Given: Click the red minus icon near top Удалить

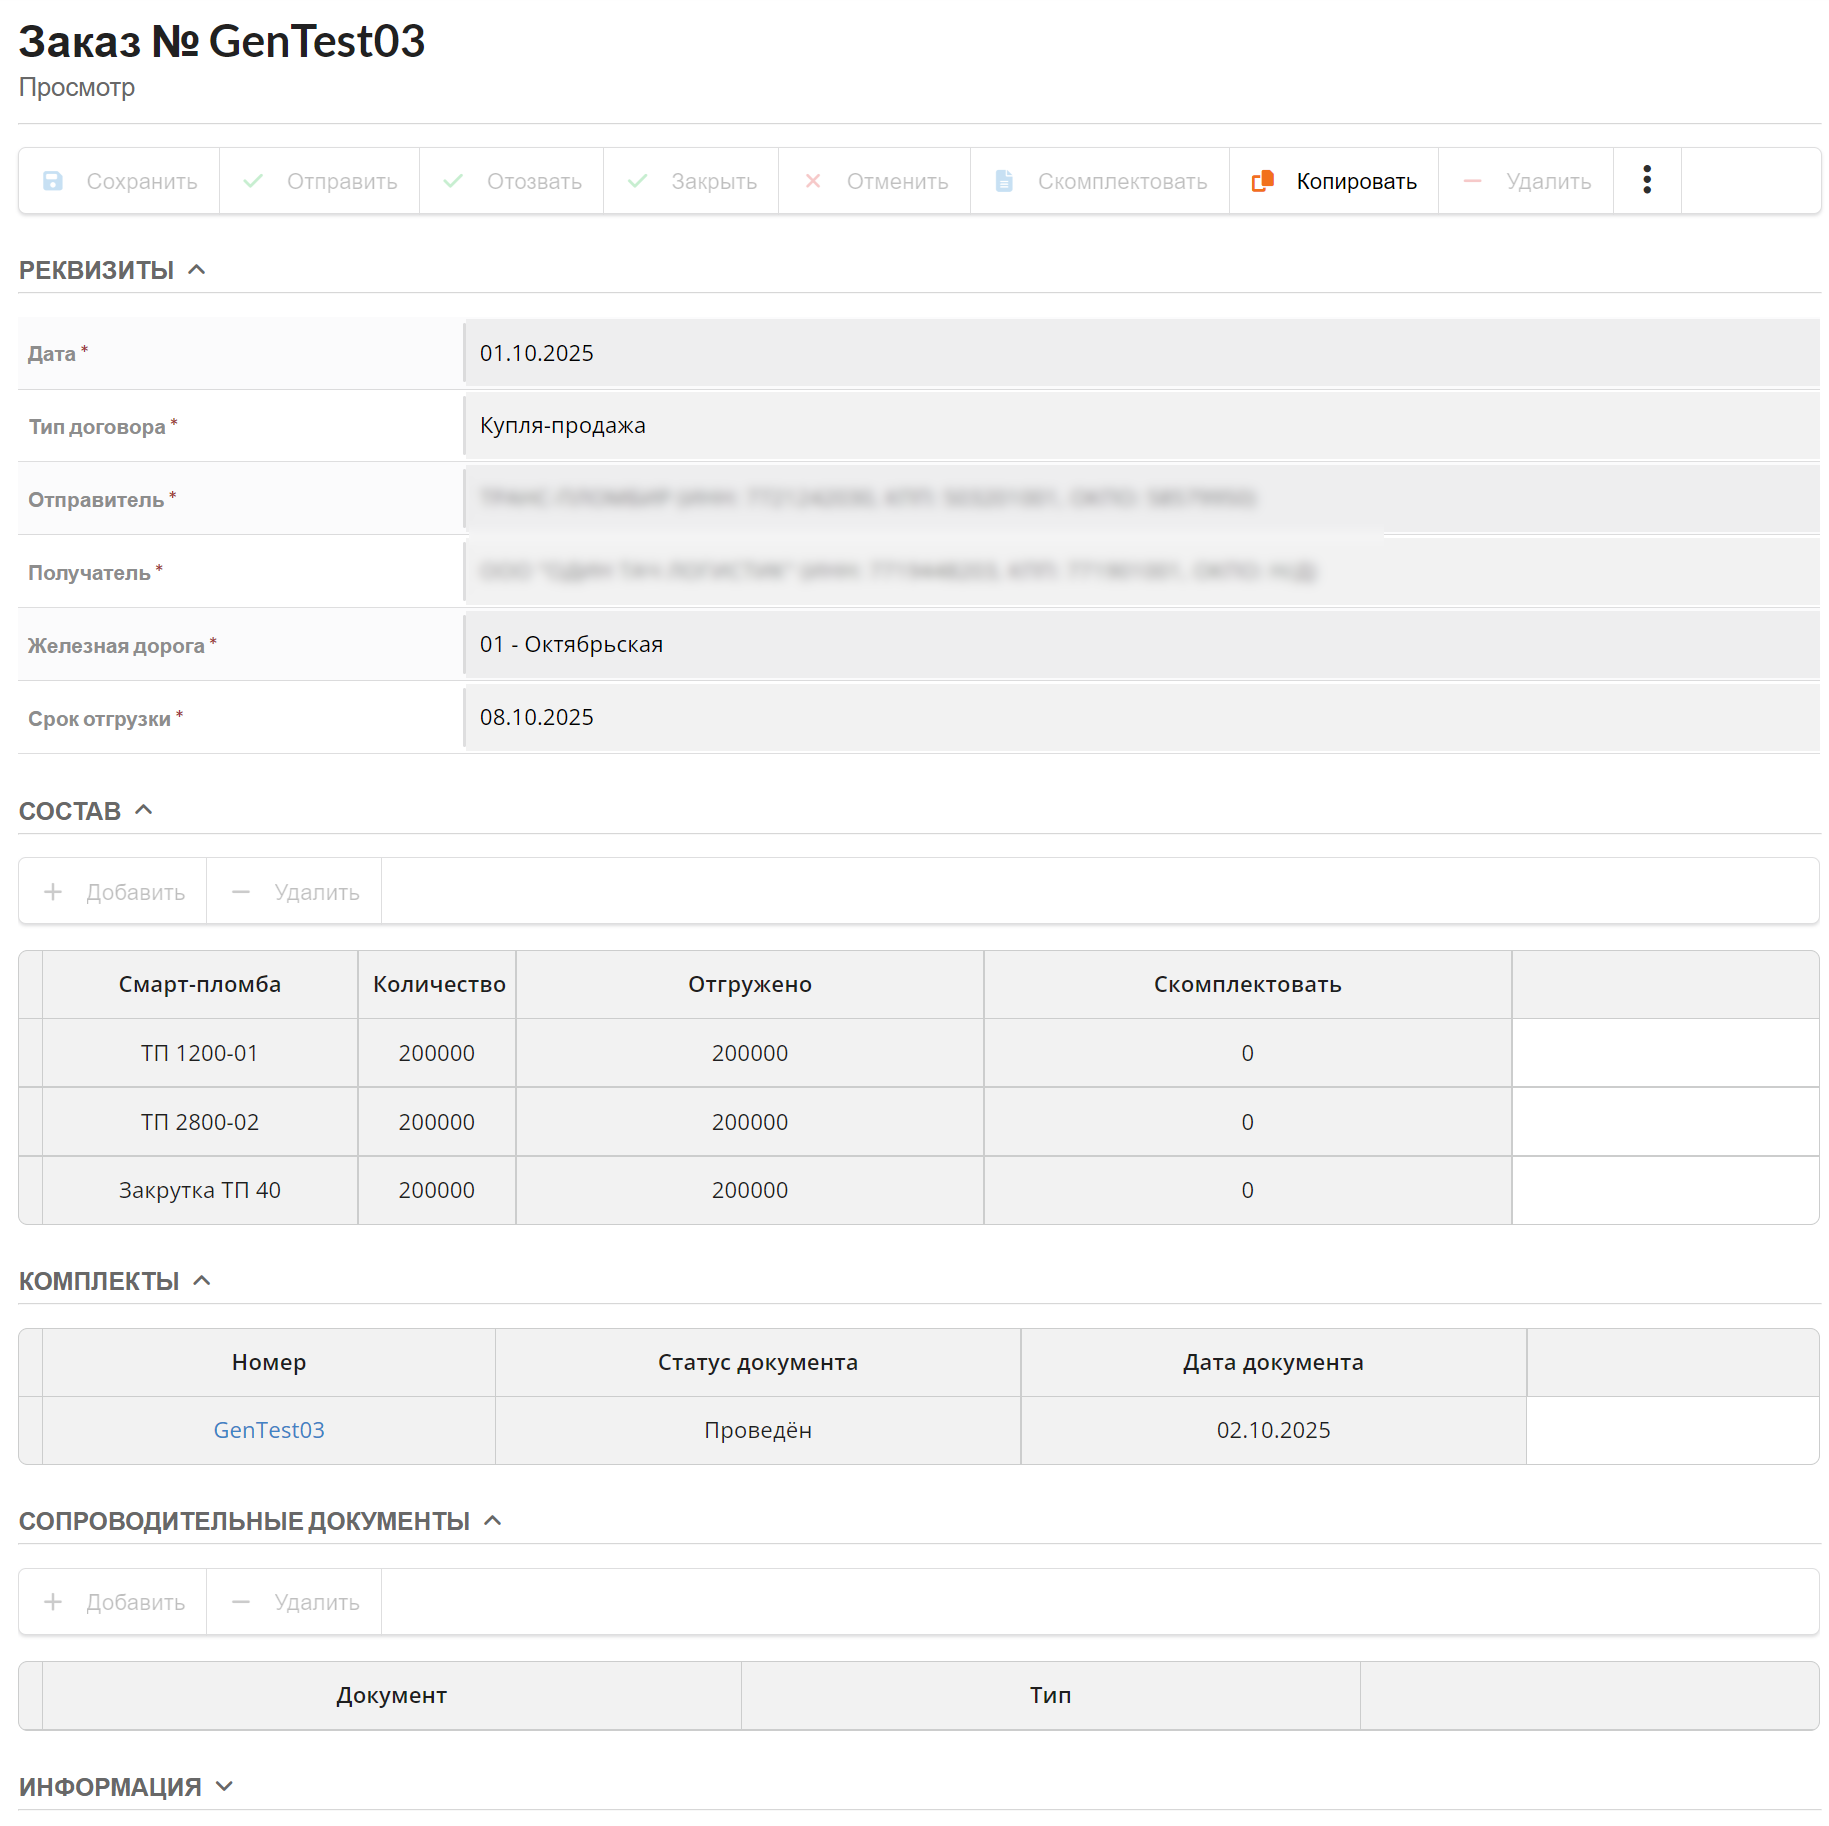Looking at the screenshot, I should point(1472,181).
